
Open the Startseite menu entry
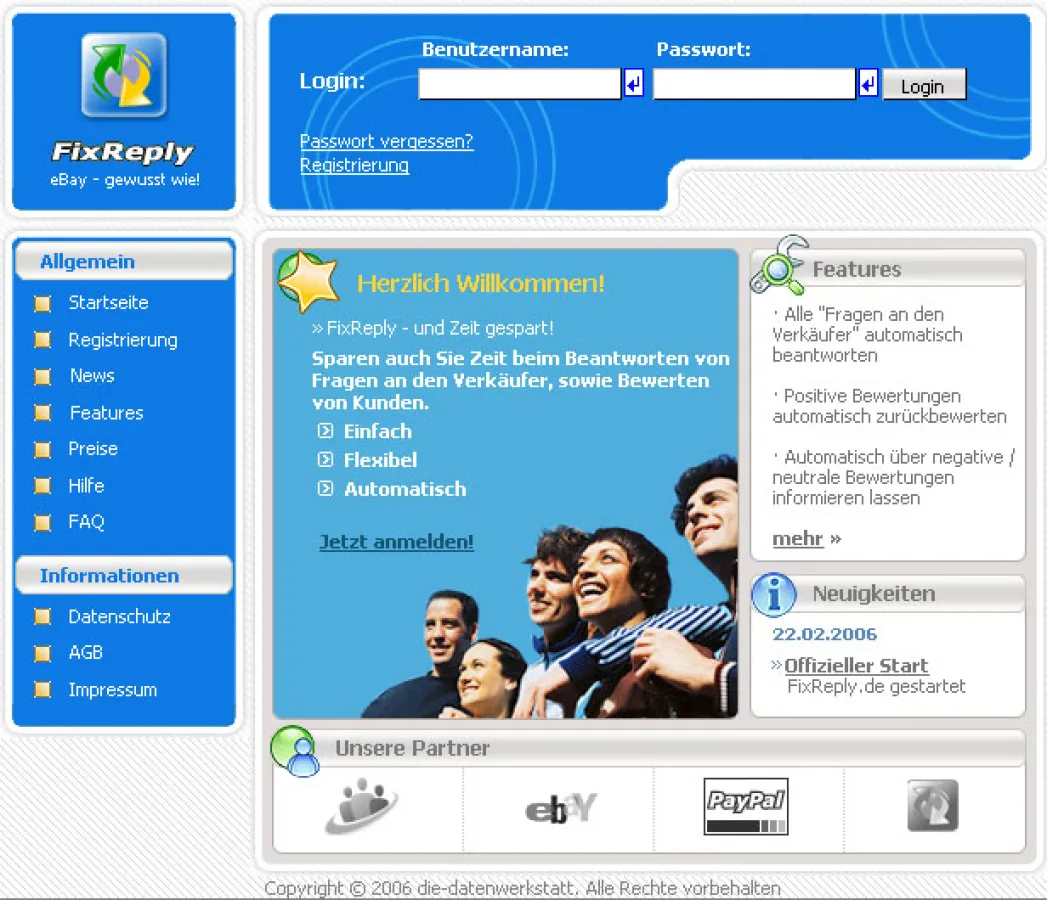pyautogui.click(x=110, y=303)
